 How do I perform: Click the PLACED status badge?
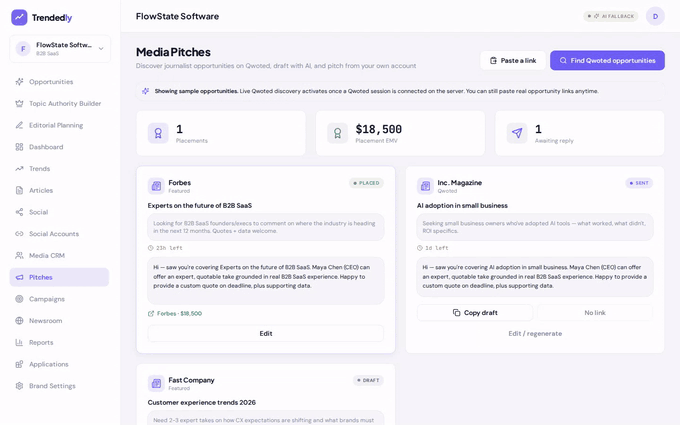(366, 183)
